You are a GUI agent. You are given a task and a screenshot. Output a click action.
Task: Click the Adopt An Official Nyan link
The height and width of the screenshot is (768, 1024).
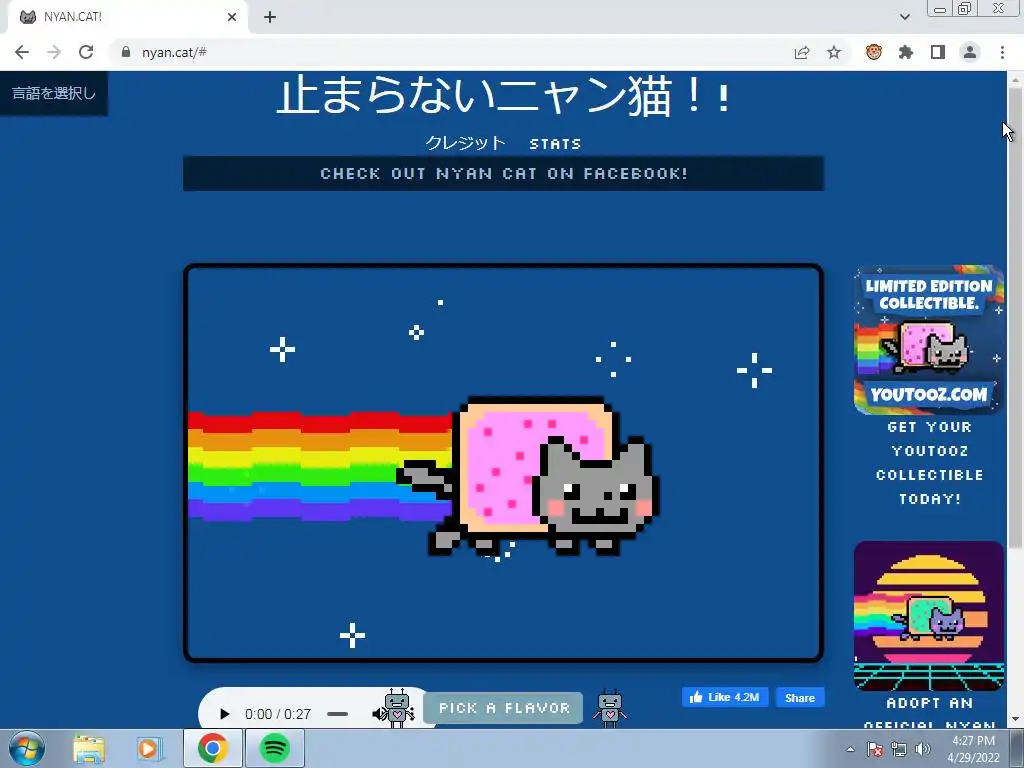(x=929, y=712)
